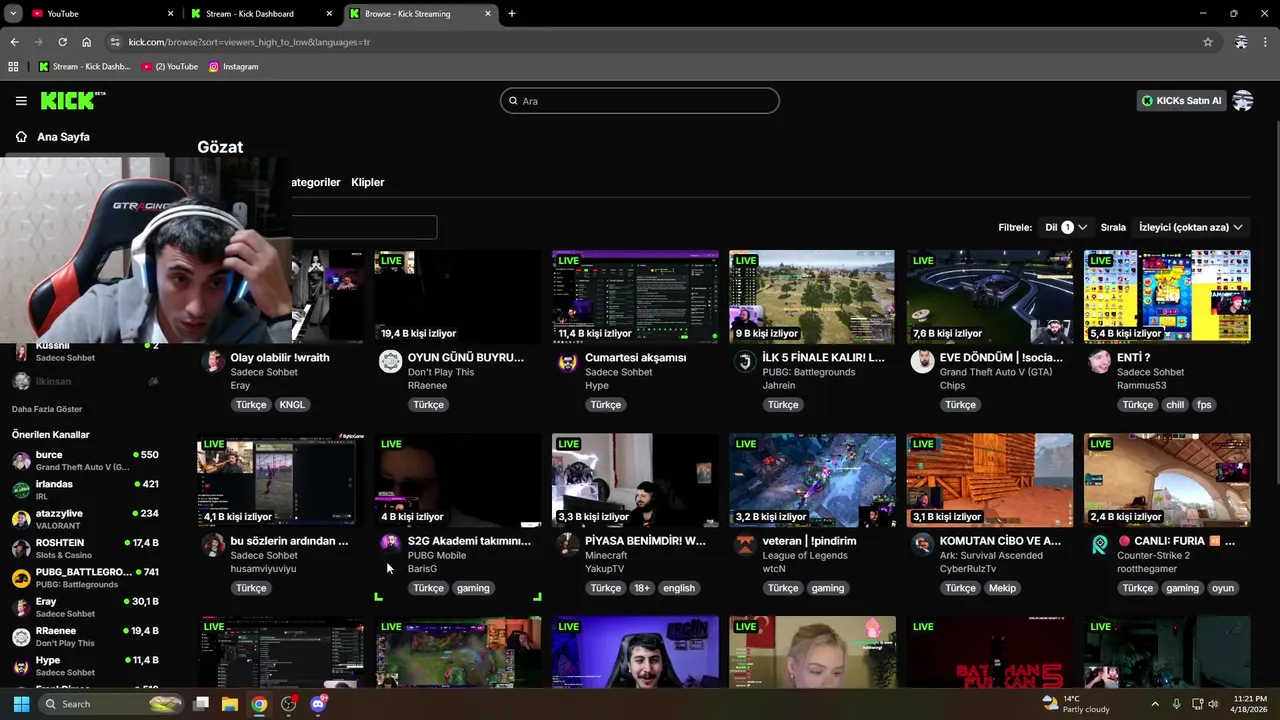Click ROSHTEIN avatar in sidebar
Image resolution: width=1280 pixels, height=720 pixels.
[x=21, y=548]
